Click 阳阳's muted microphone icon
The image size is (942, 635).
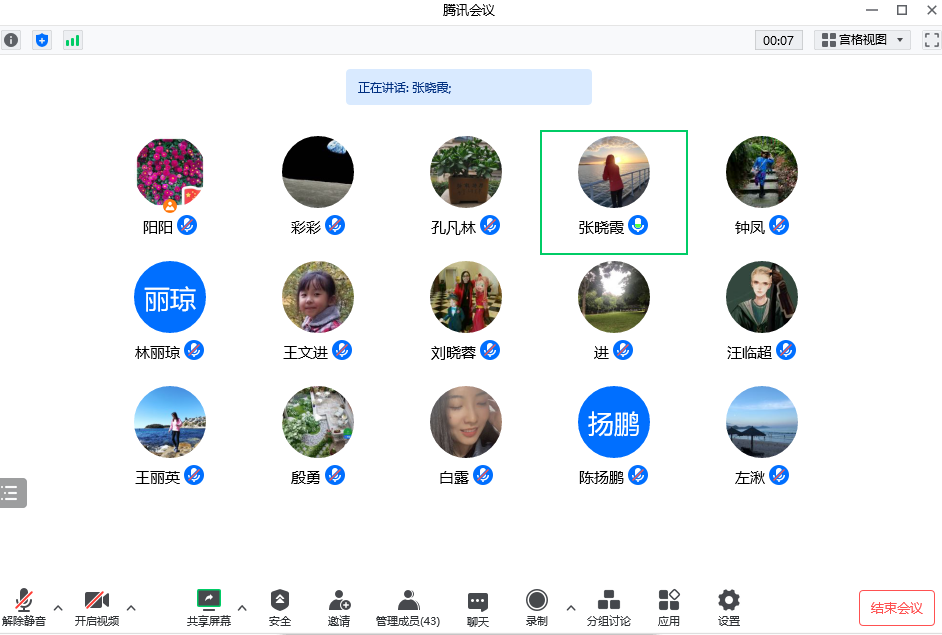coord(187,226)
